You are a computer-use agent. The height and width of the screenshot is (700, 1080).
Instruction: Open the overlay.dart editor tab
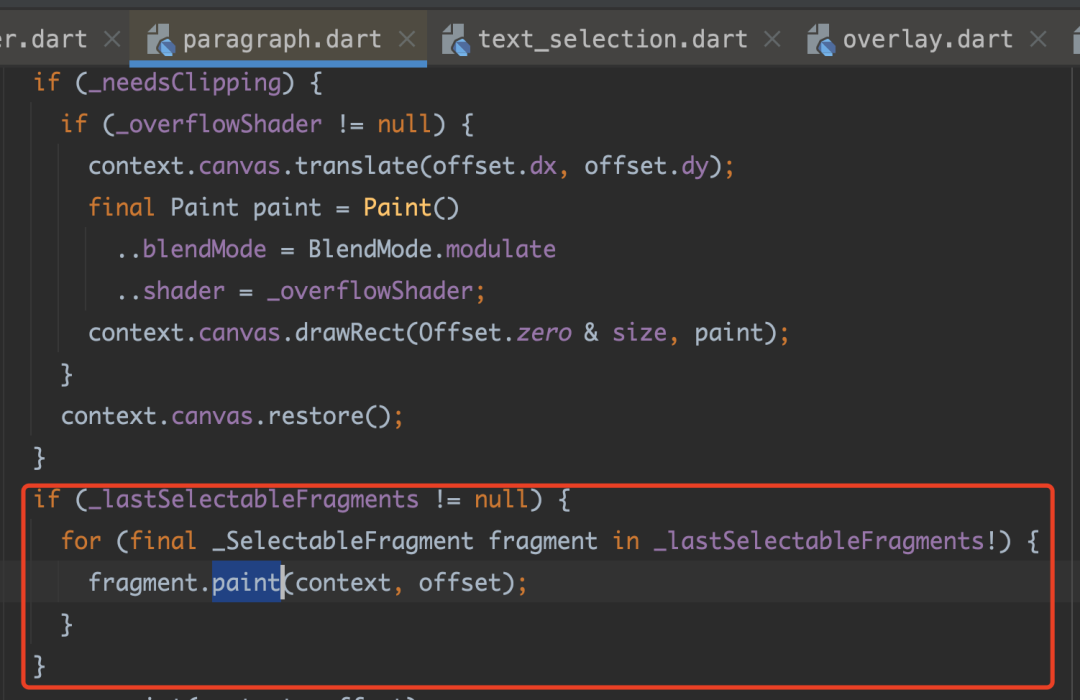coord(927,40)
